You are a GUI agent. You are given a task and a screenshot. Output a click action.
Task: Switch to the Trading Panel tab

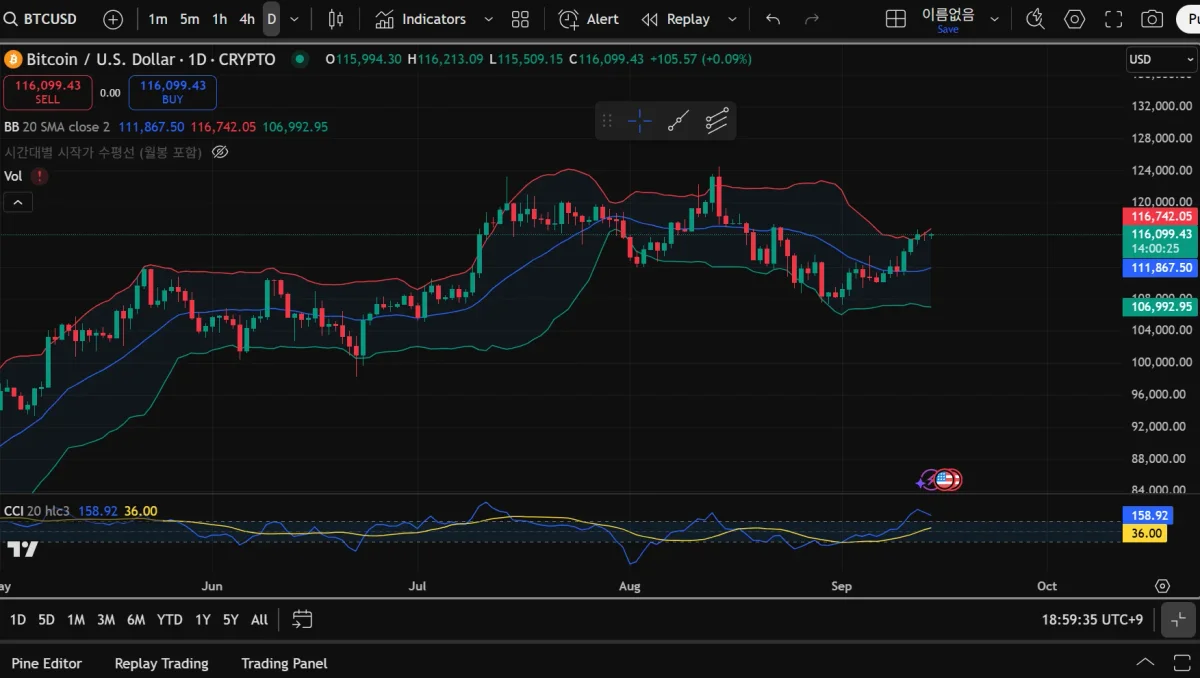click(x=284, y=663)
